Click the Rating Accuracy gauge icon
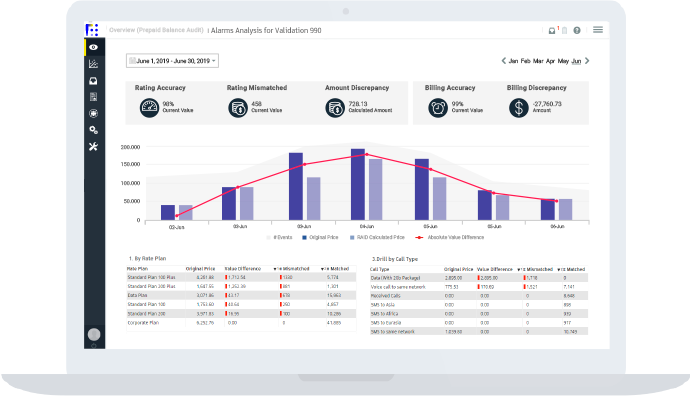This screenshot has width=690, height=400. coord(150,107)
